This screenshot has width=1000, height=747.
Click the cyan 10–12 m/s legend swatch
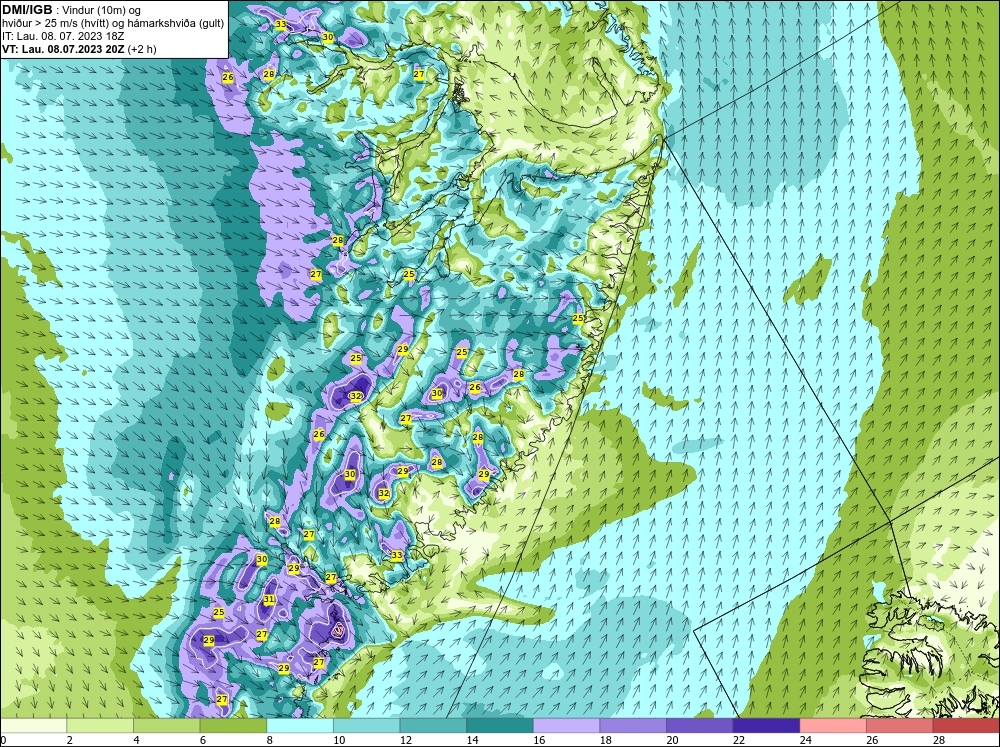[366, 725]
